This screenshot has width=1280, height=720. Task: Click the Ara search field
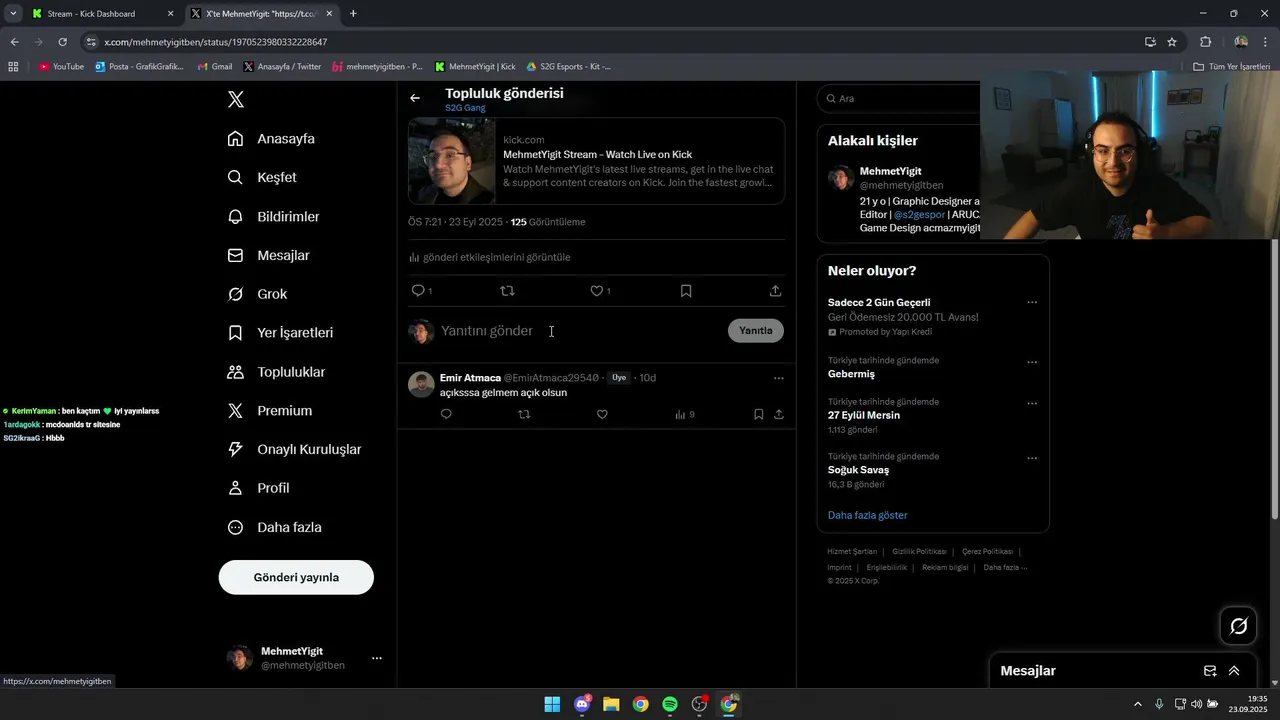900,99
